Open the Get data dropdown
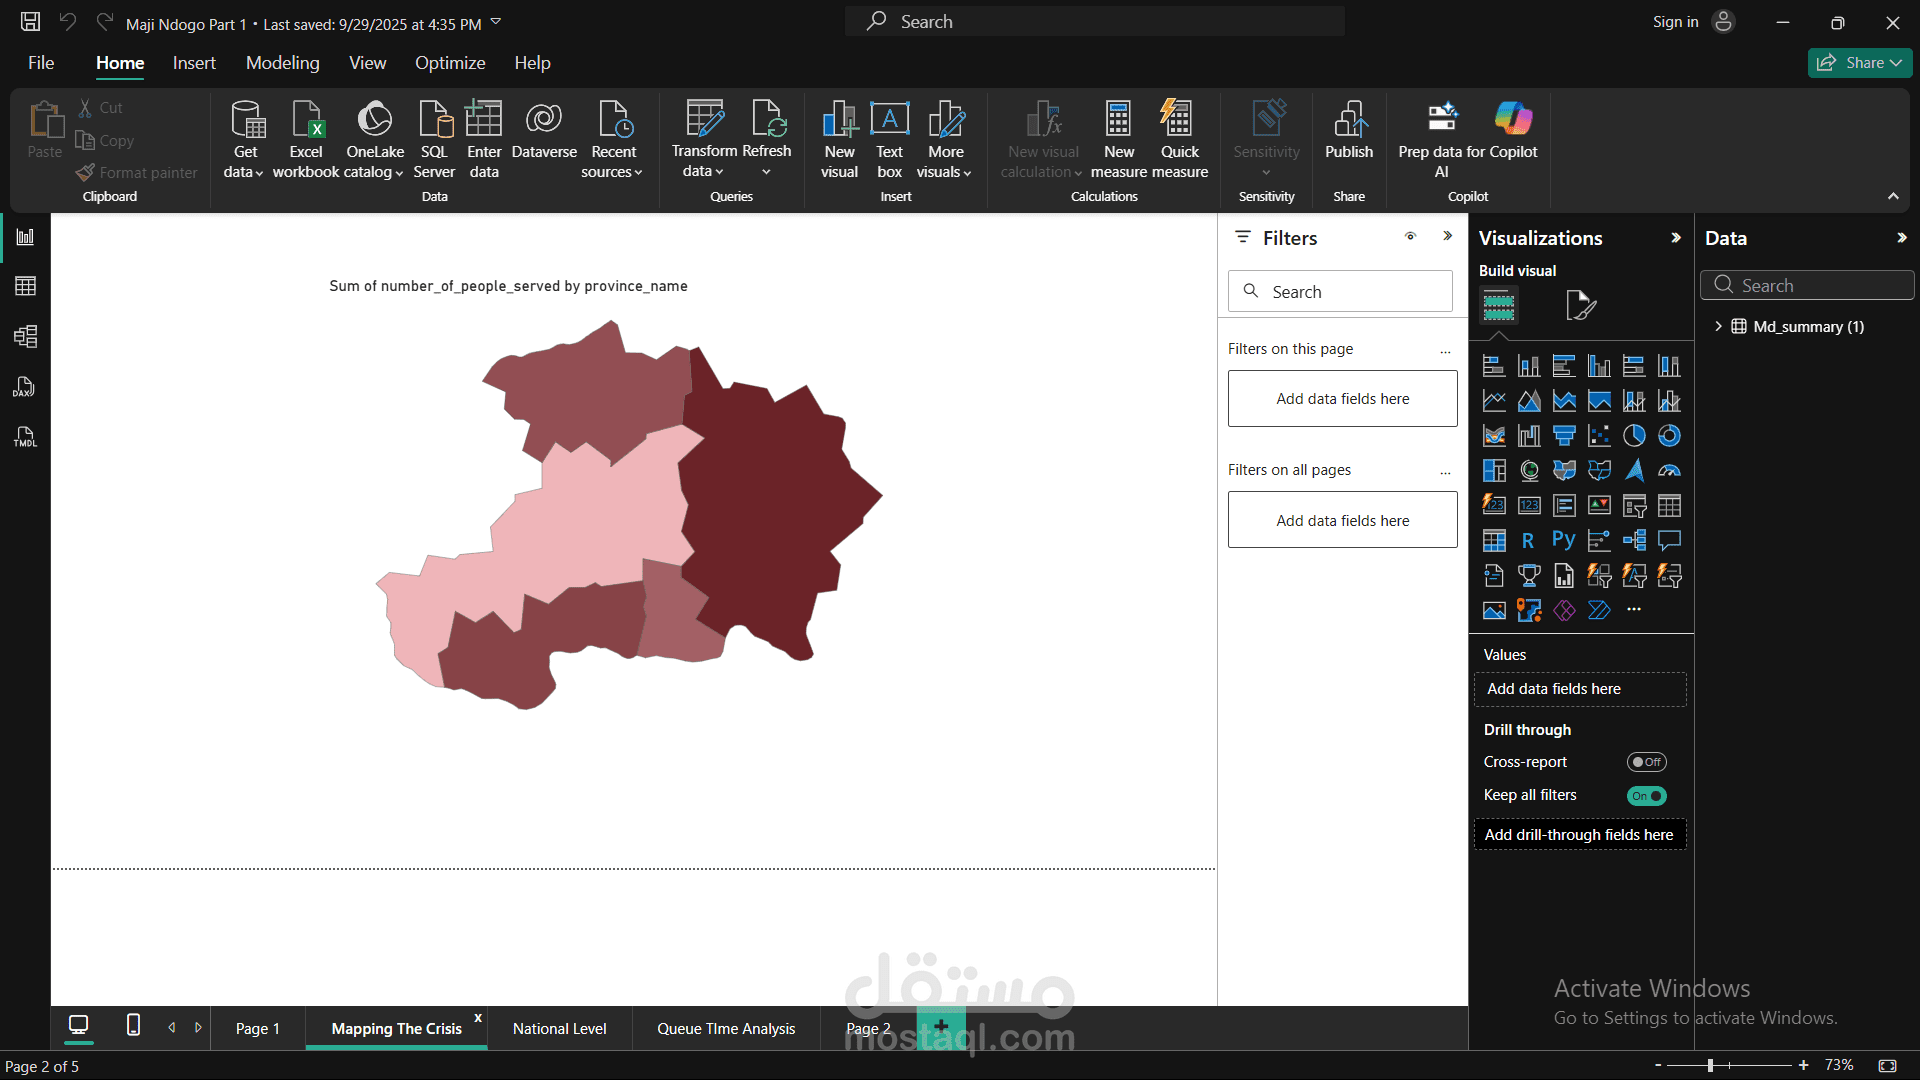Screen dimensions: 1920x1080 244,162
